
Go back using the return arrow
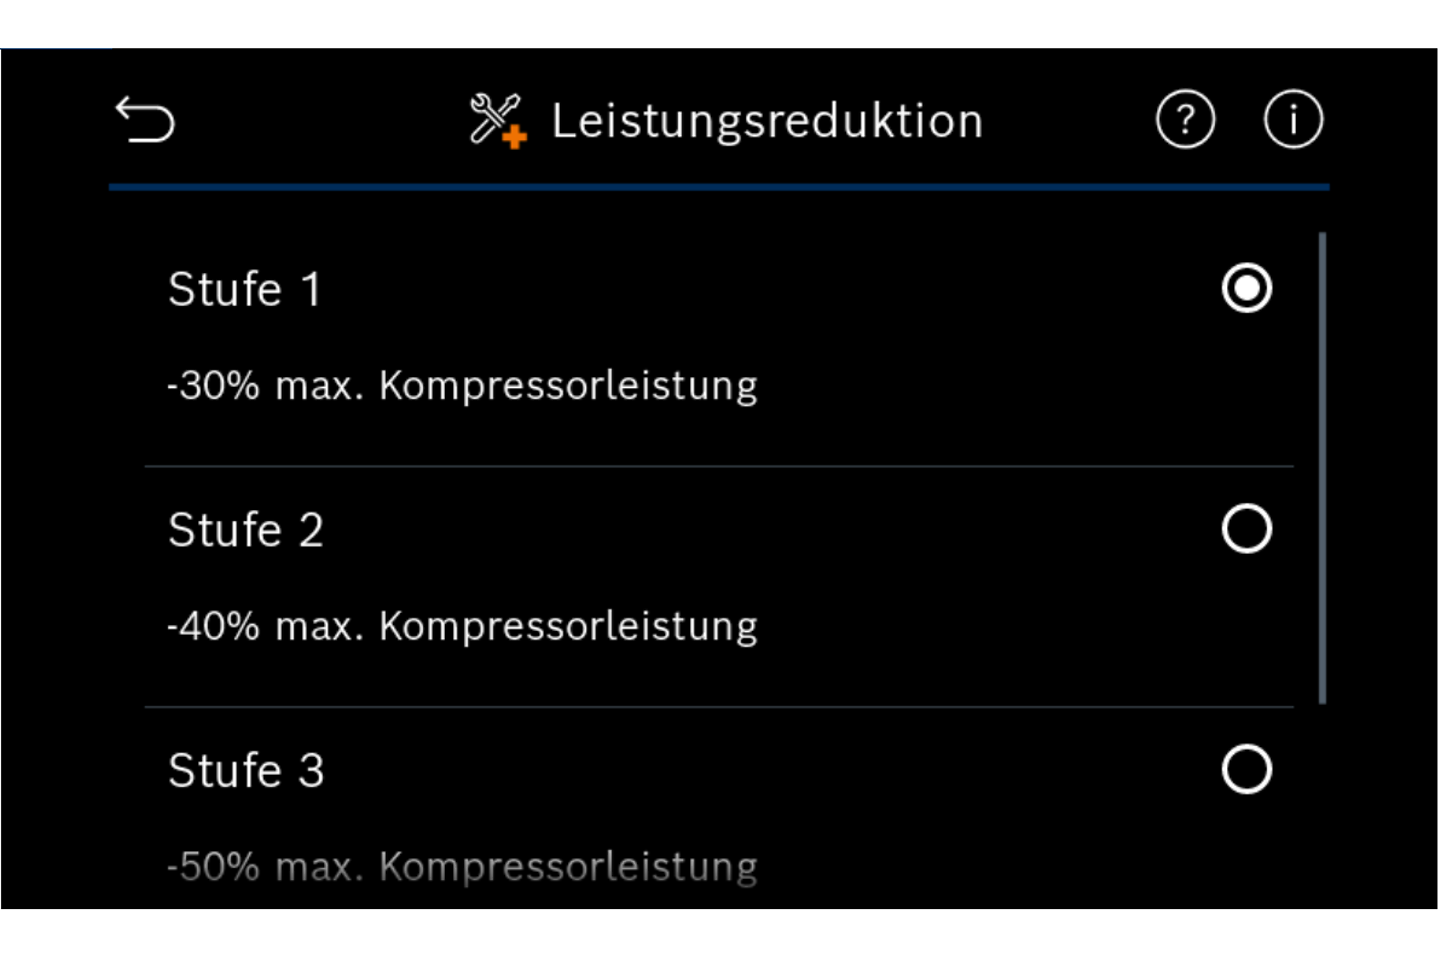point(145,120)
